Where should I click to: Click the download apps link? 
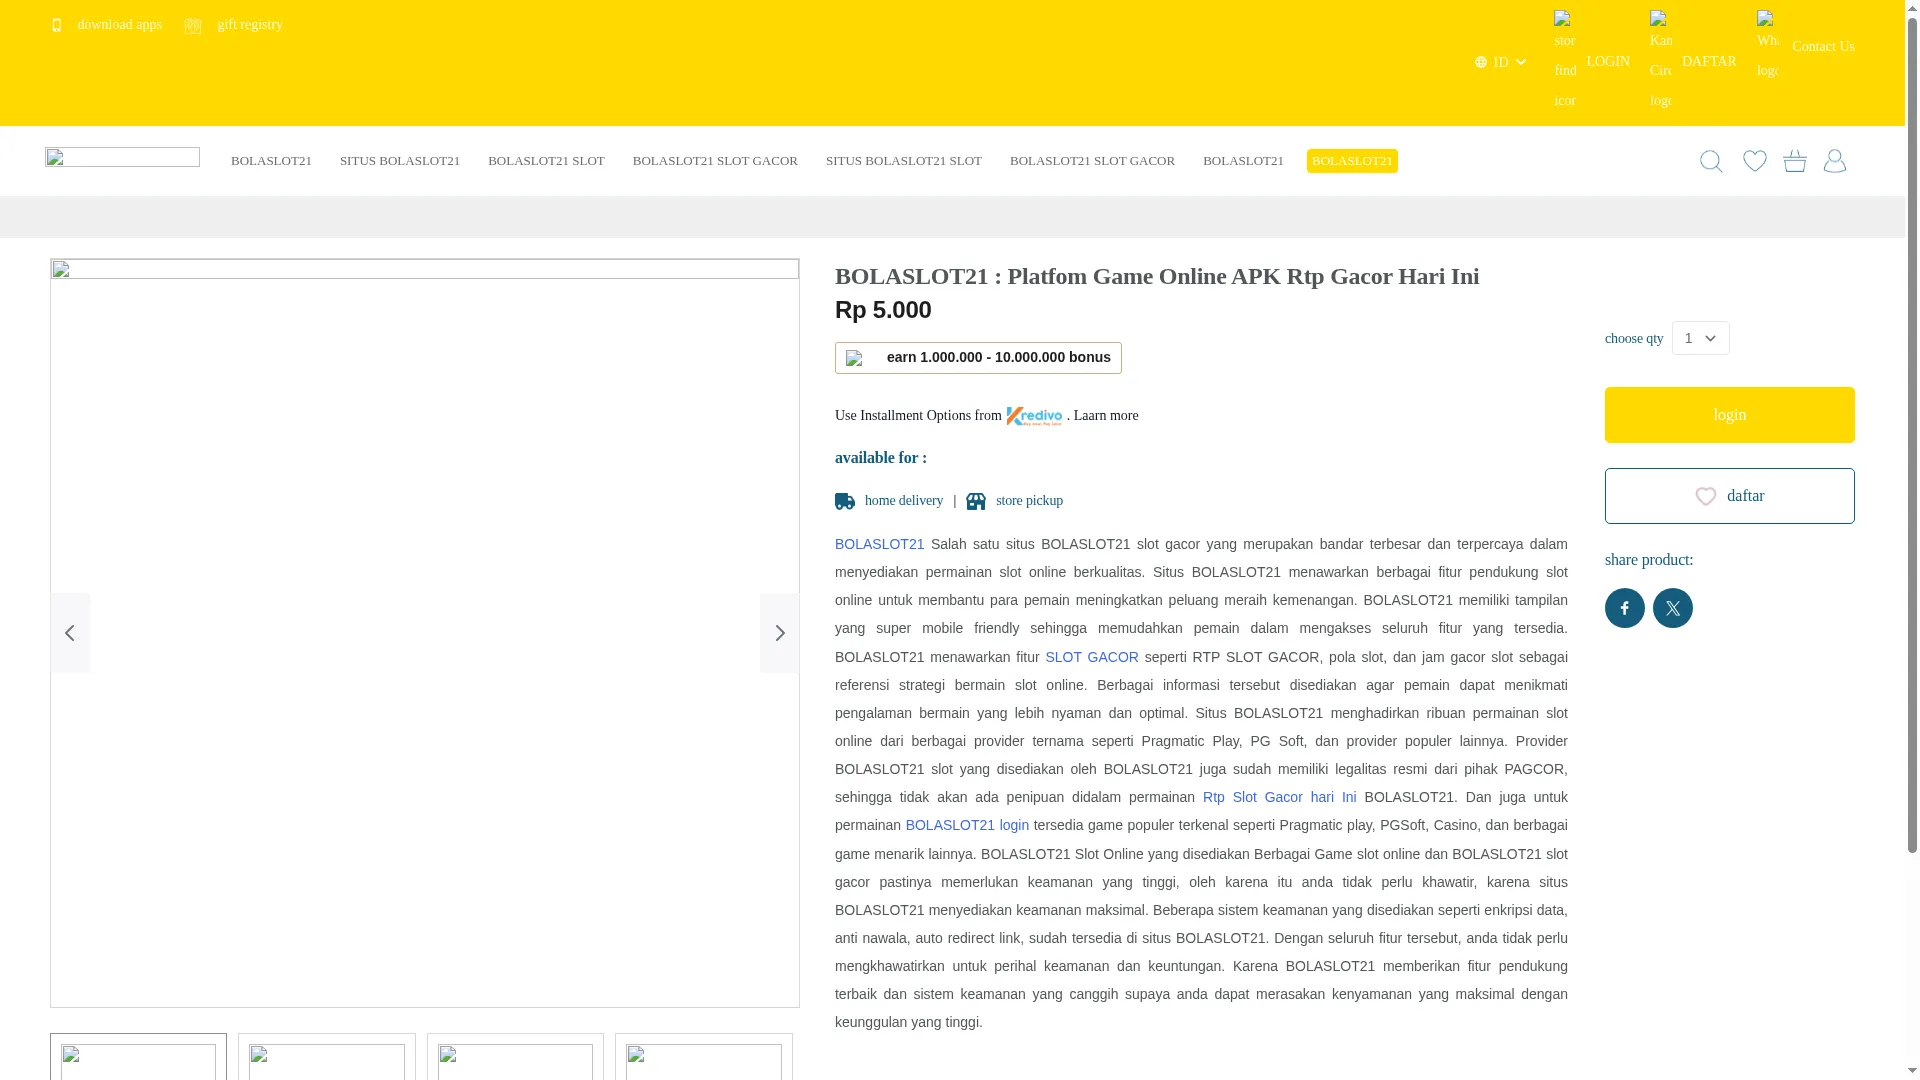pyautogui.click(x=119, y=25)
